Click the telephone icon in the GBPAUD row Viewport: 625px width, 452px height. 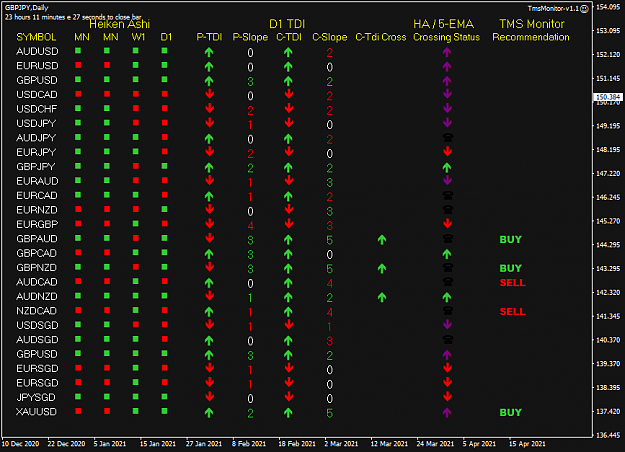coord(448,239)
